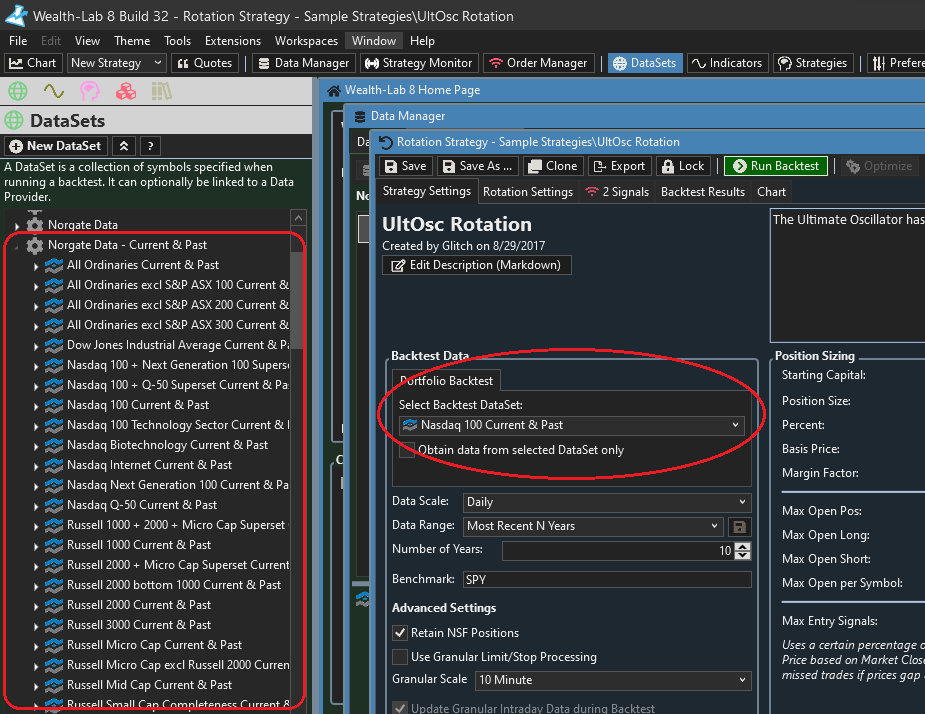Click the New DataSet button

point(55,146)
